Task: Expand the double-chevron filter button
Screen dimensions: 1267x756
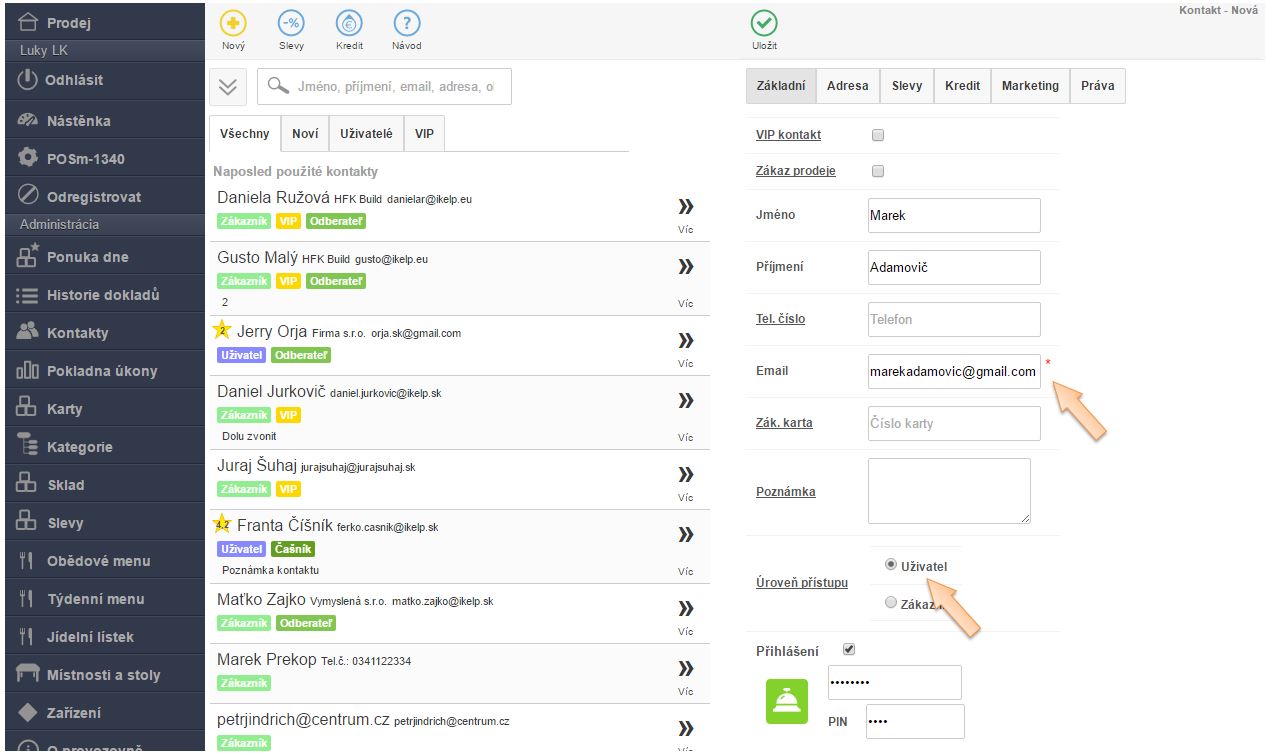Action: click(x=228, y=87)
